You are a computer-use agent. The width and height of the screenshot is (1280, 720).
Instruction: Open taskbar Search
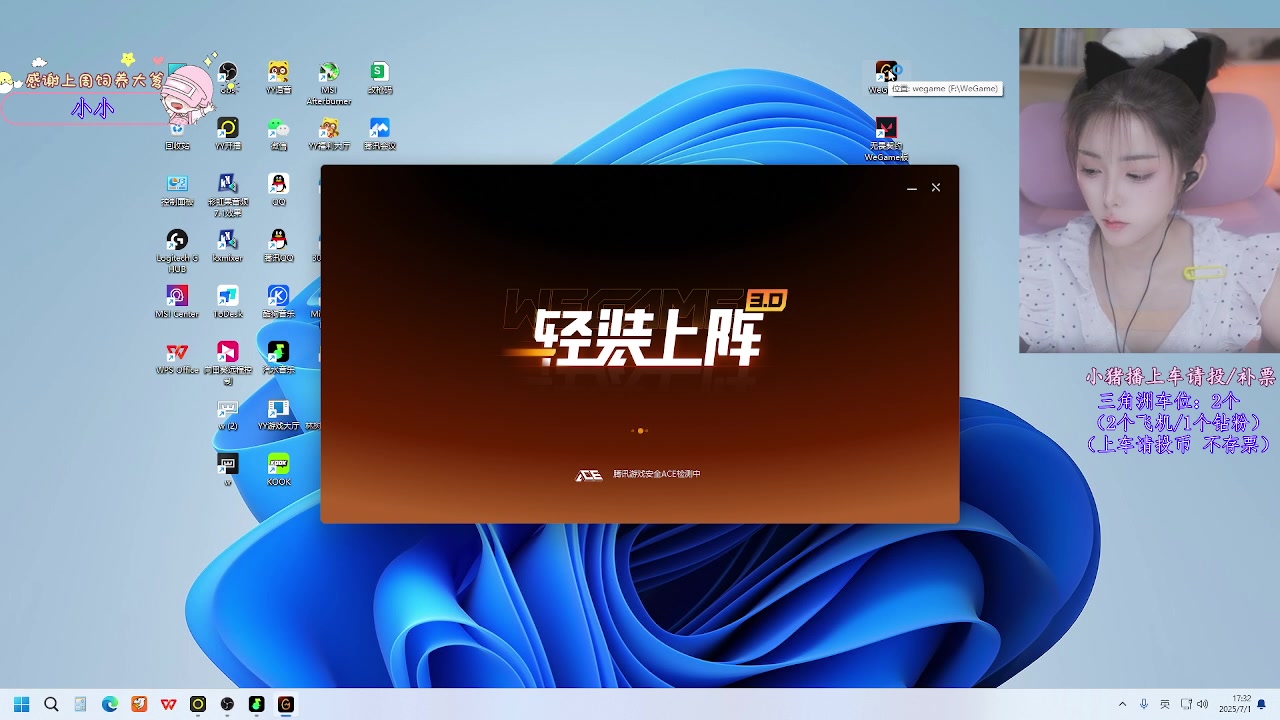tap(51, 704)
